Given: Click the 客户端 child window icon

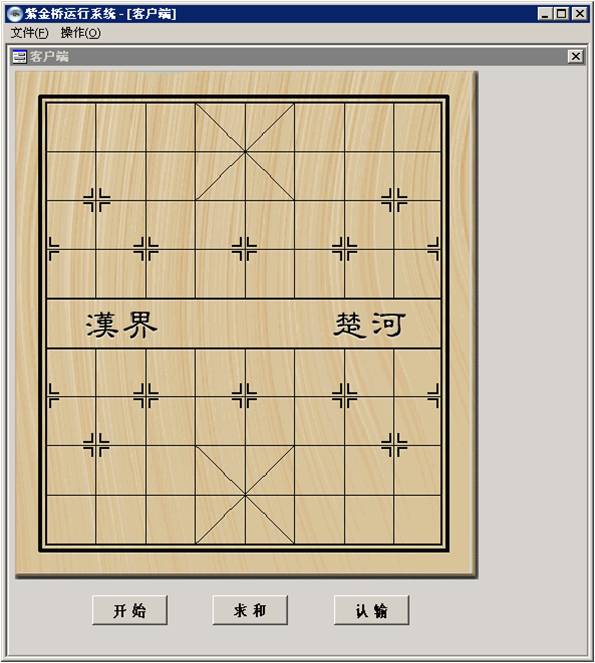Looking at the screenshot, I should [19, 56].
